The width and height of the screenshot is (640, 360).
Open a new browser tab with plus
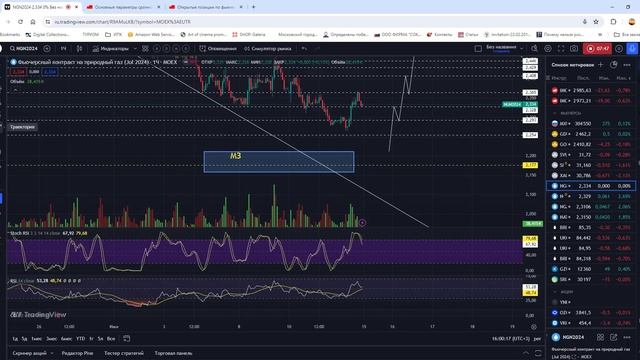pos(253,7)
